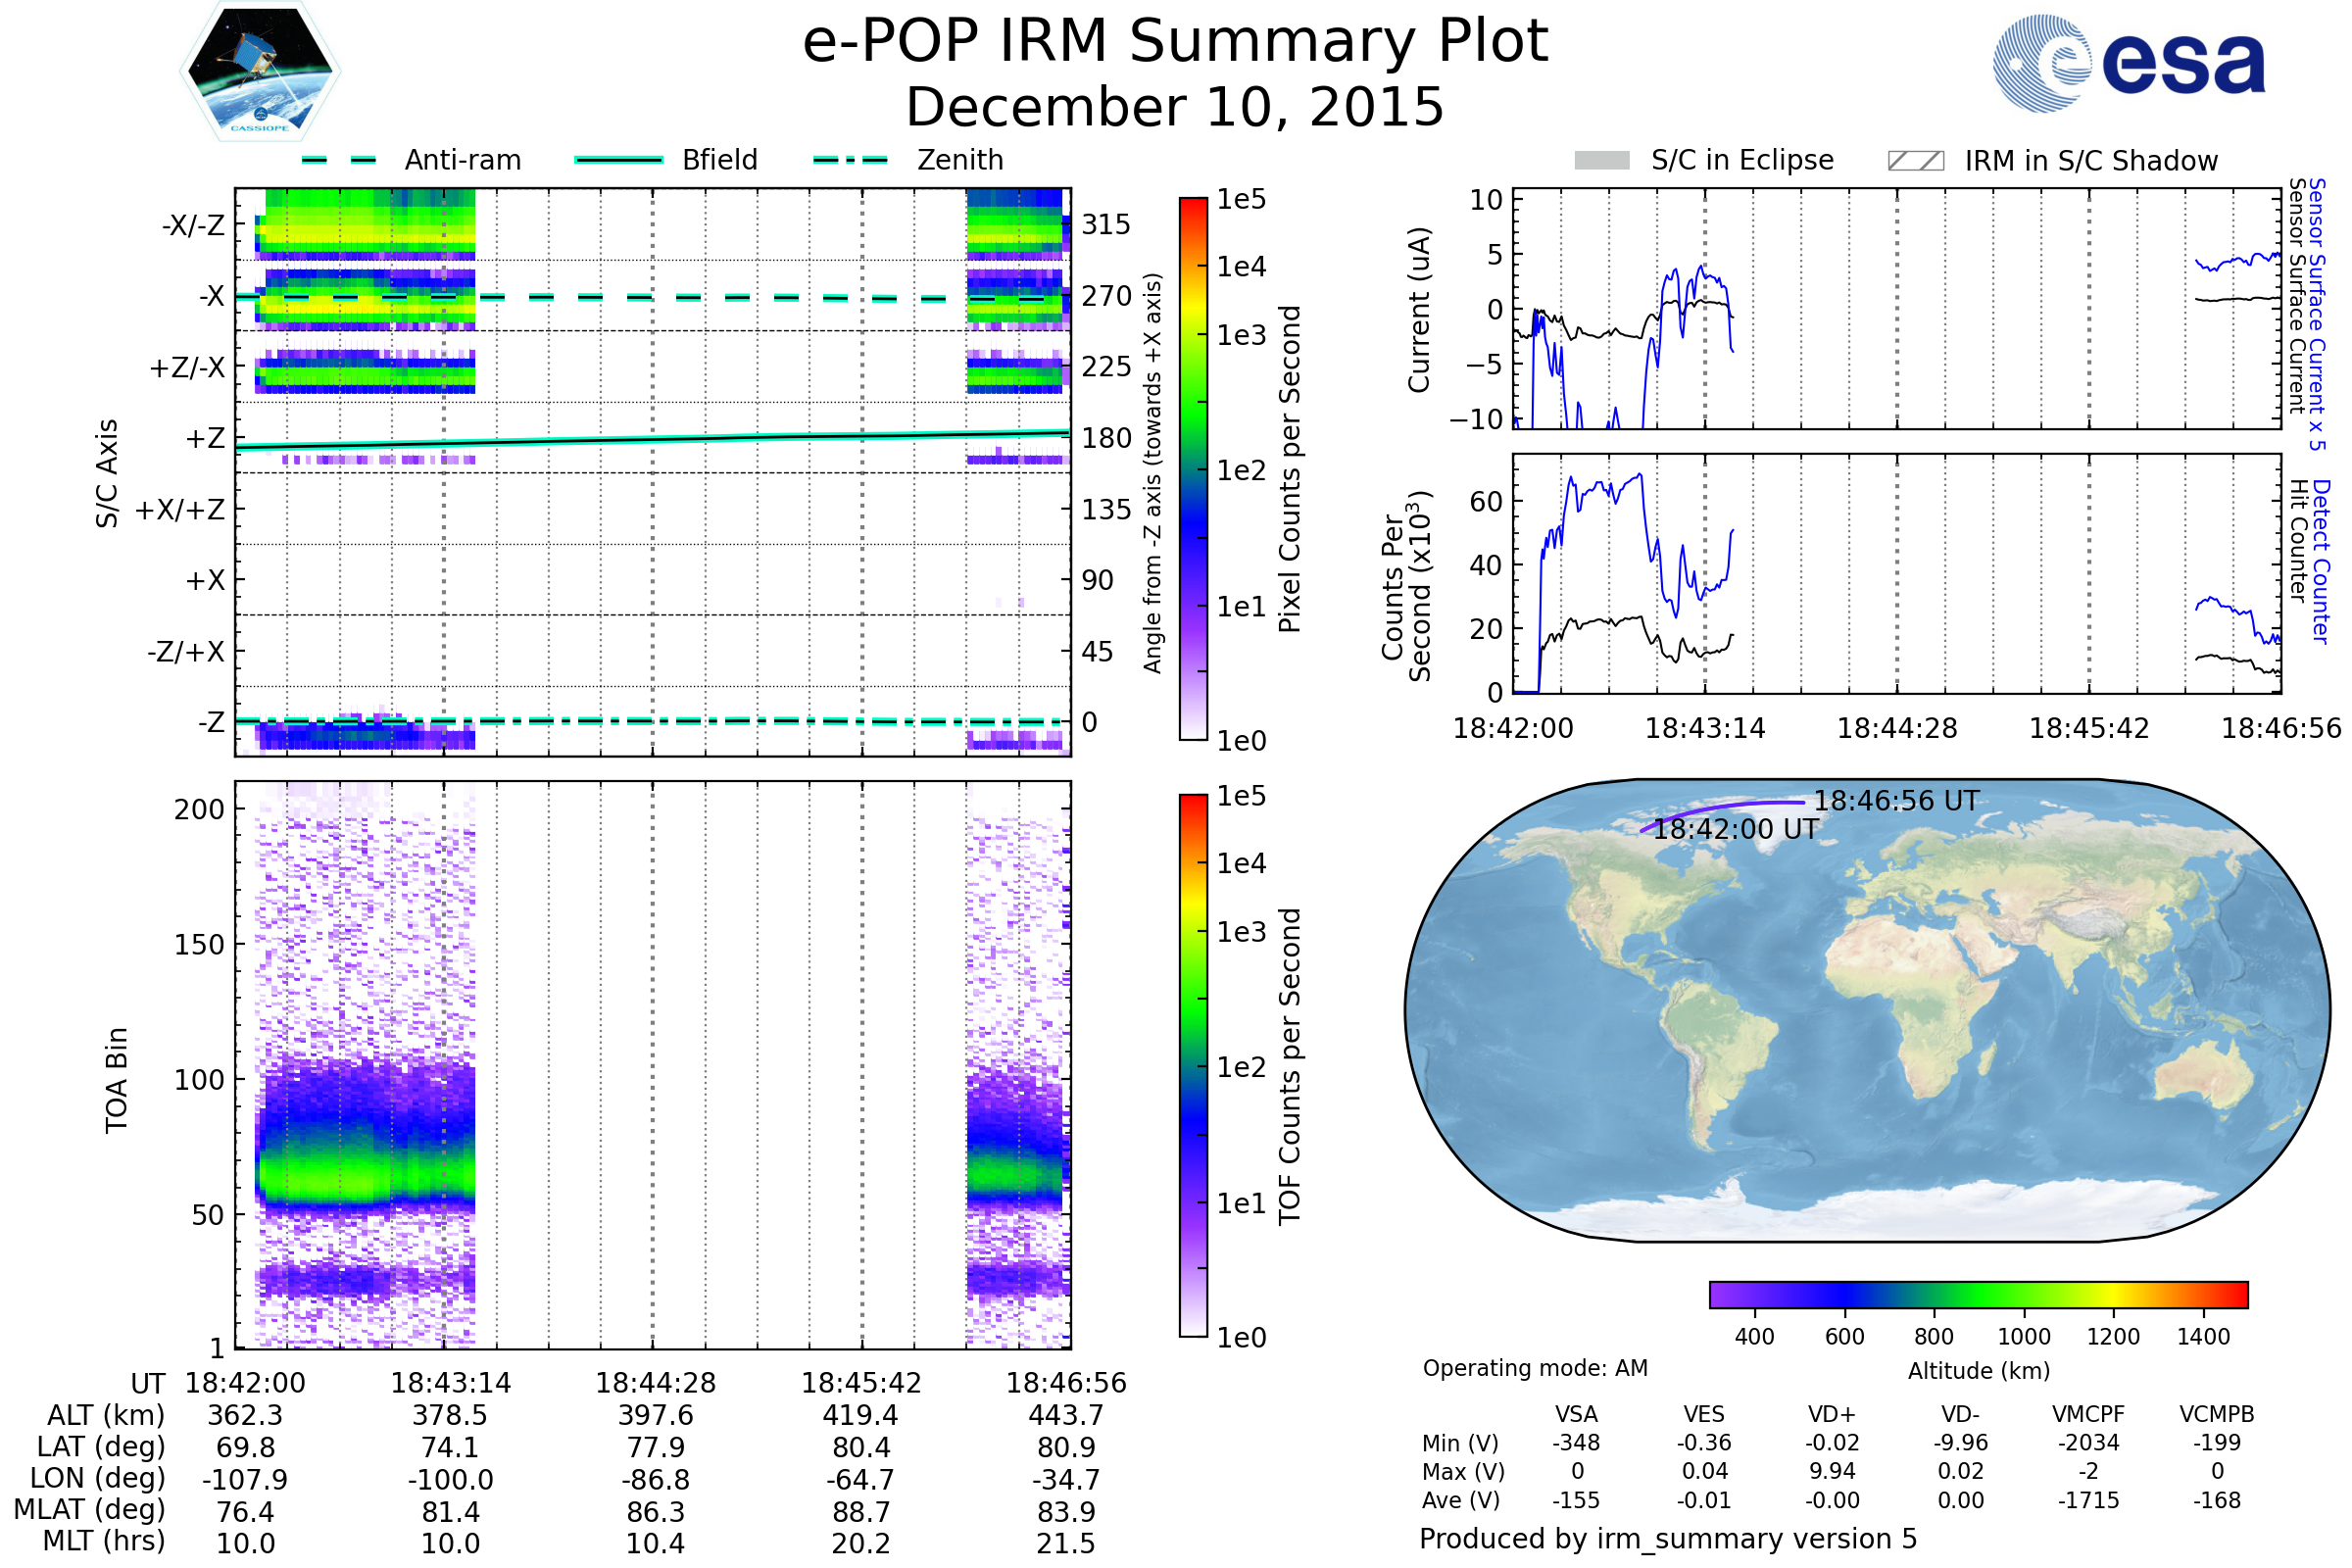Viewport: 2352px width, 1568px height.
Task: Click the Produced by irm_summary version 5 text
Action: [x=1667, y=1538]
